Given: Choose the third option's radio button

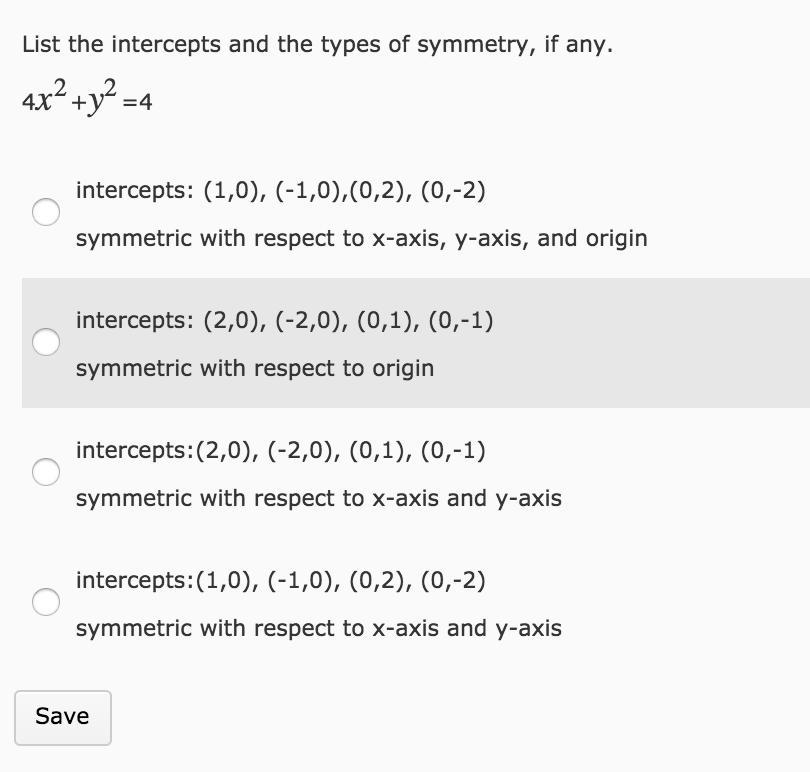Looking at the screenshot, I should 44,473.
